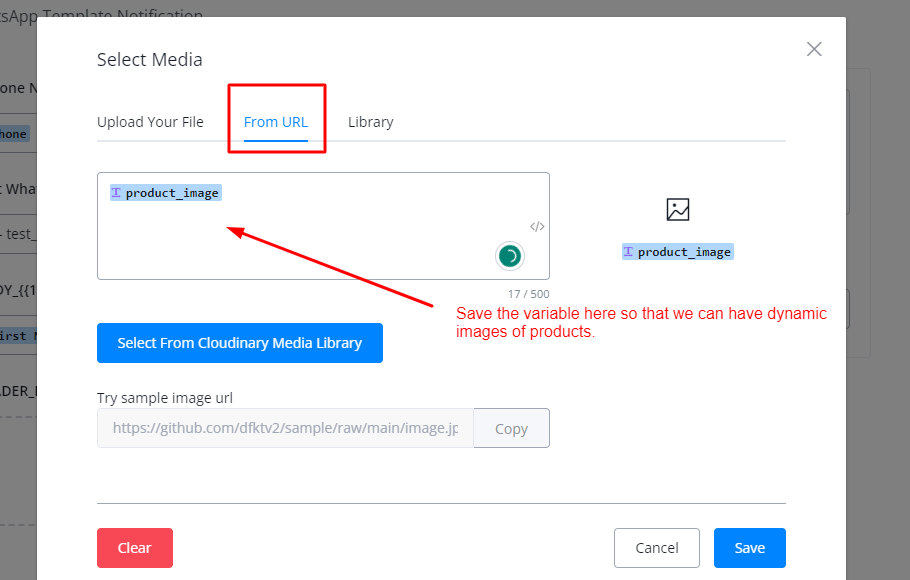The image size is (910, 580).
Task: Click the Select Media dialog title
Action: [x=150, y=60]
